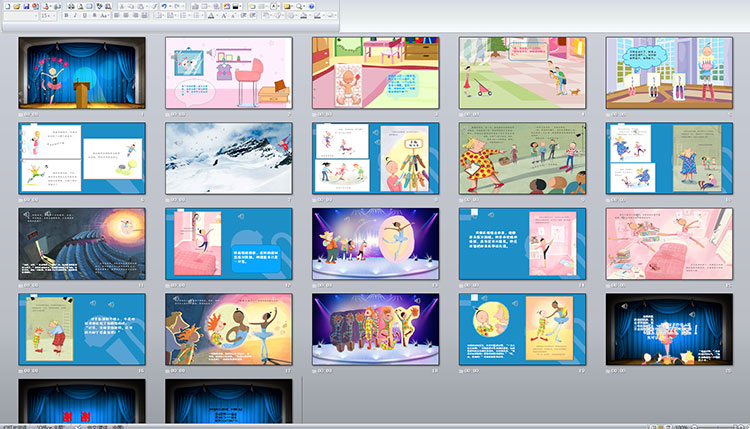The height and width of the screenshot is (429, 750).
Task: Click the magnifier Zoom icon
Action: click(299, 6)
